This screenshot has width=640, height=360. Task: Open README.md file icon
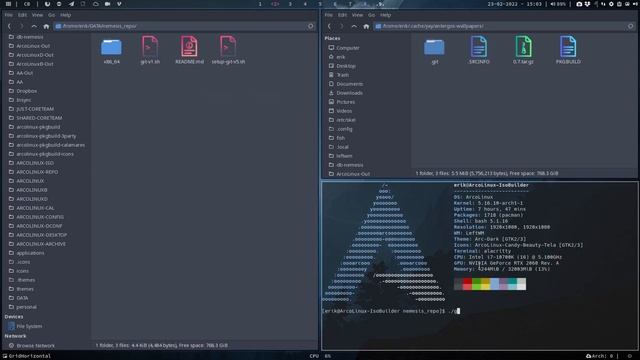click(189, 50)
